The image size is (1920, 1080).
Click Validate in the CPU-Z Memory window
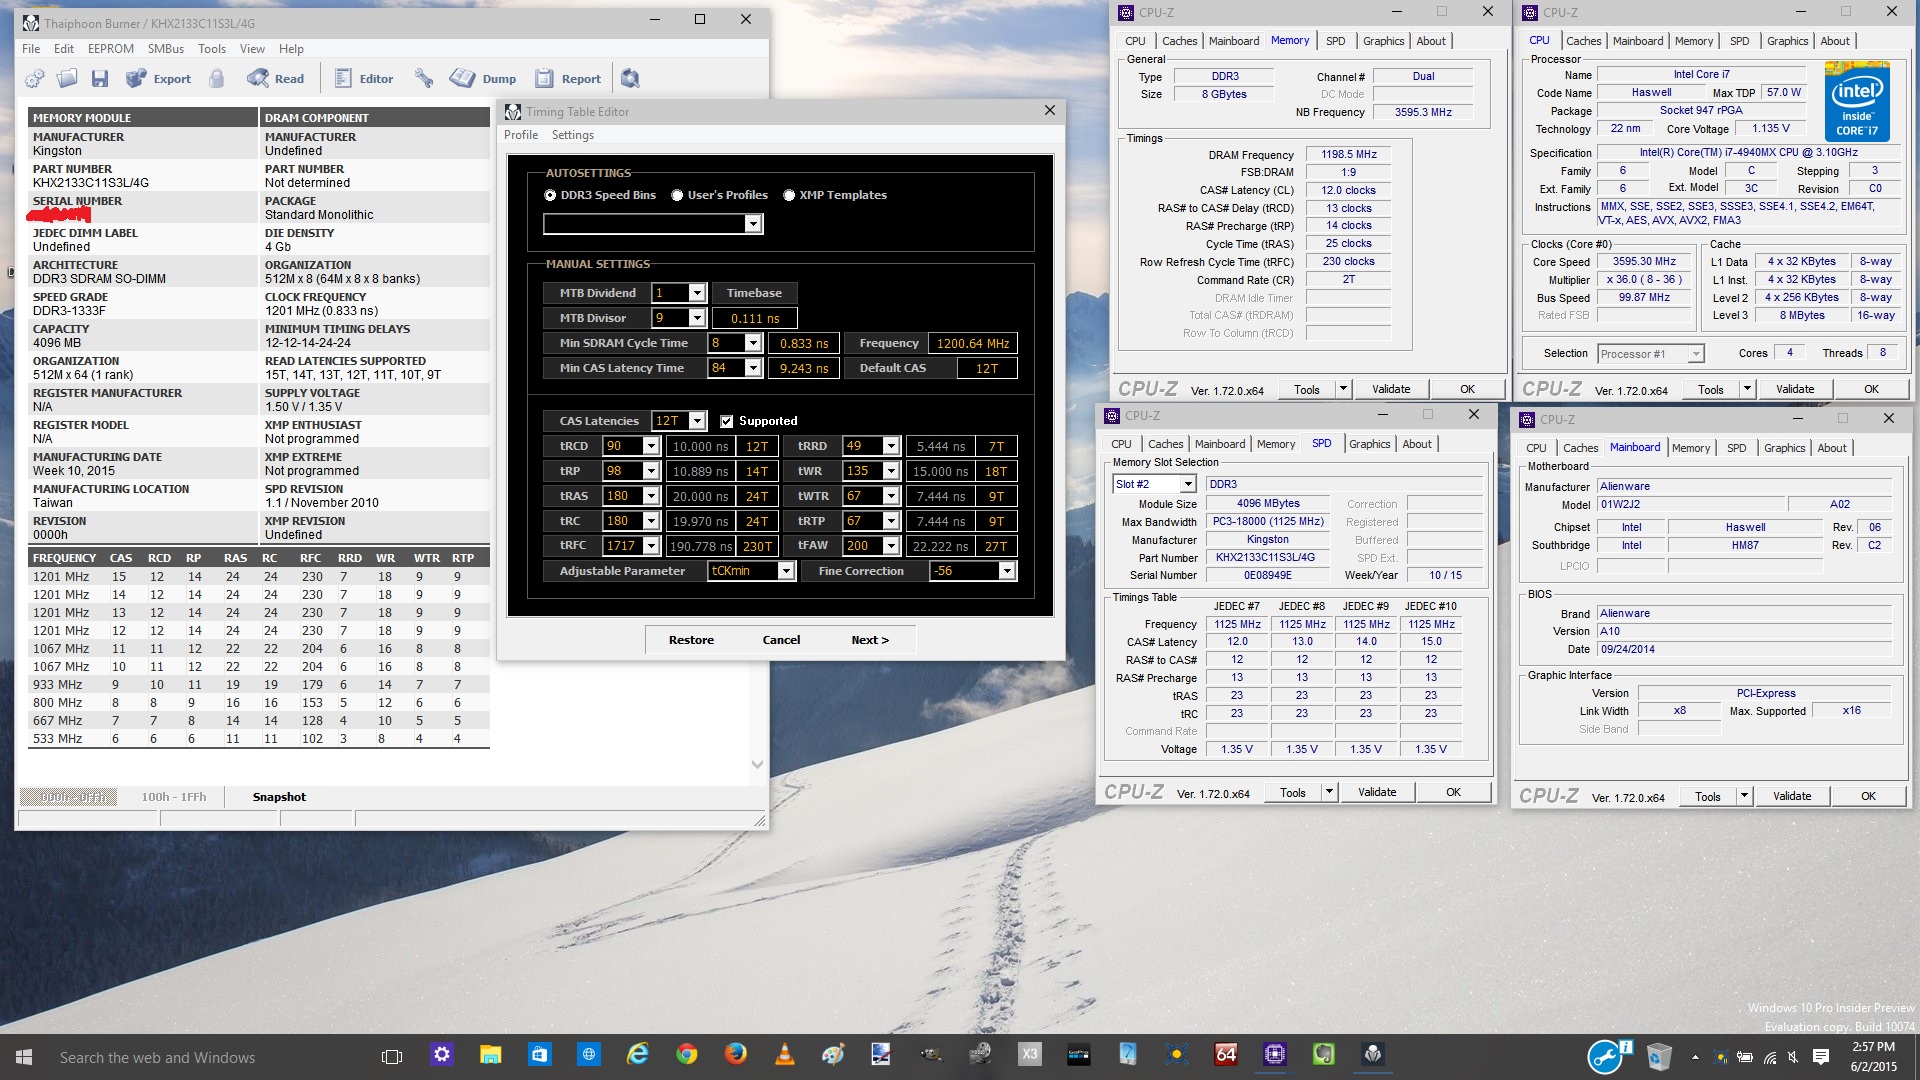1391,389
